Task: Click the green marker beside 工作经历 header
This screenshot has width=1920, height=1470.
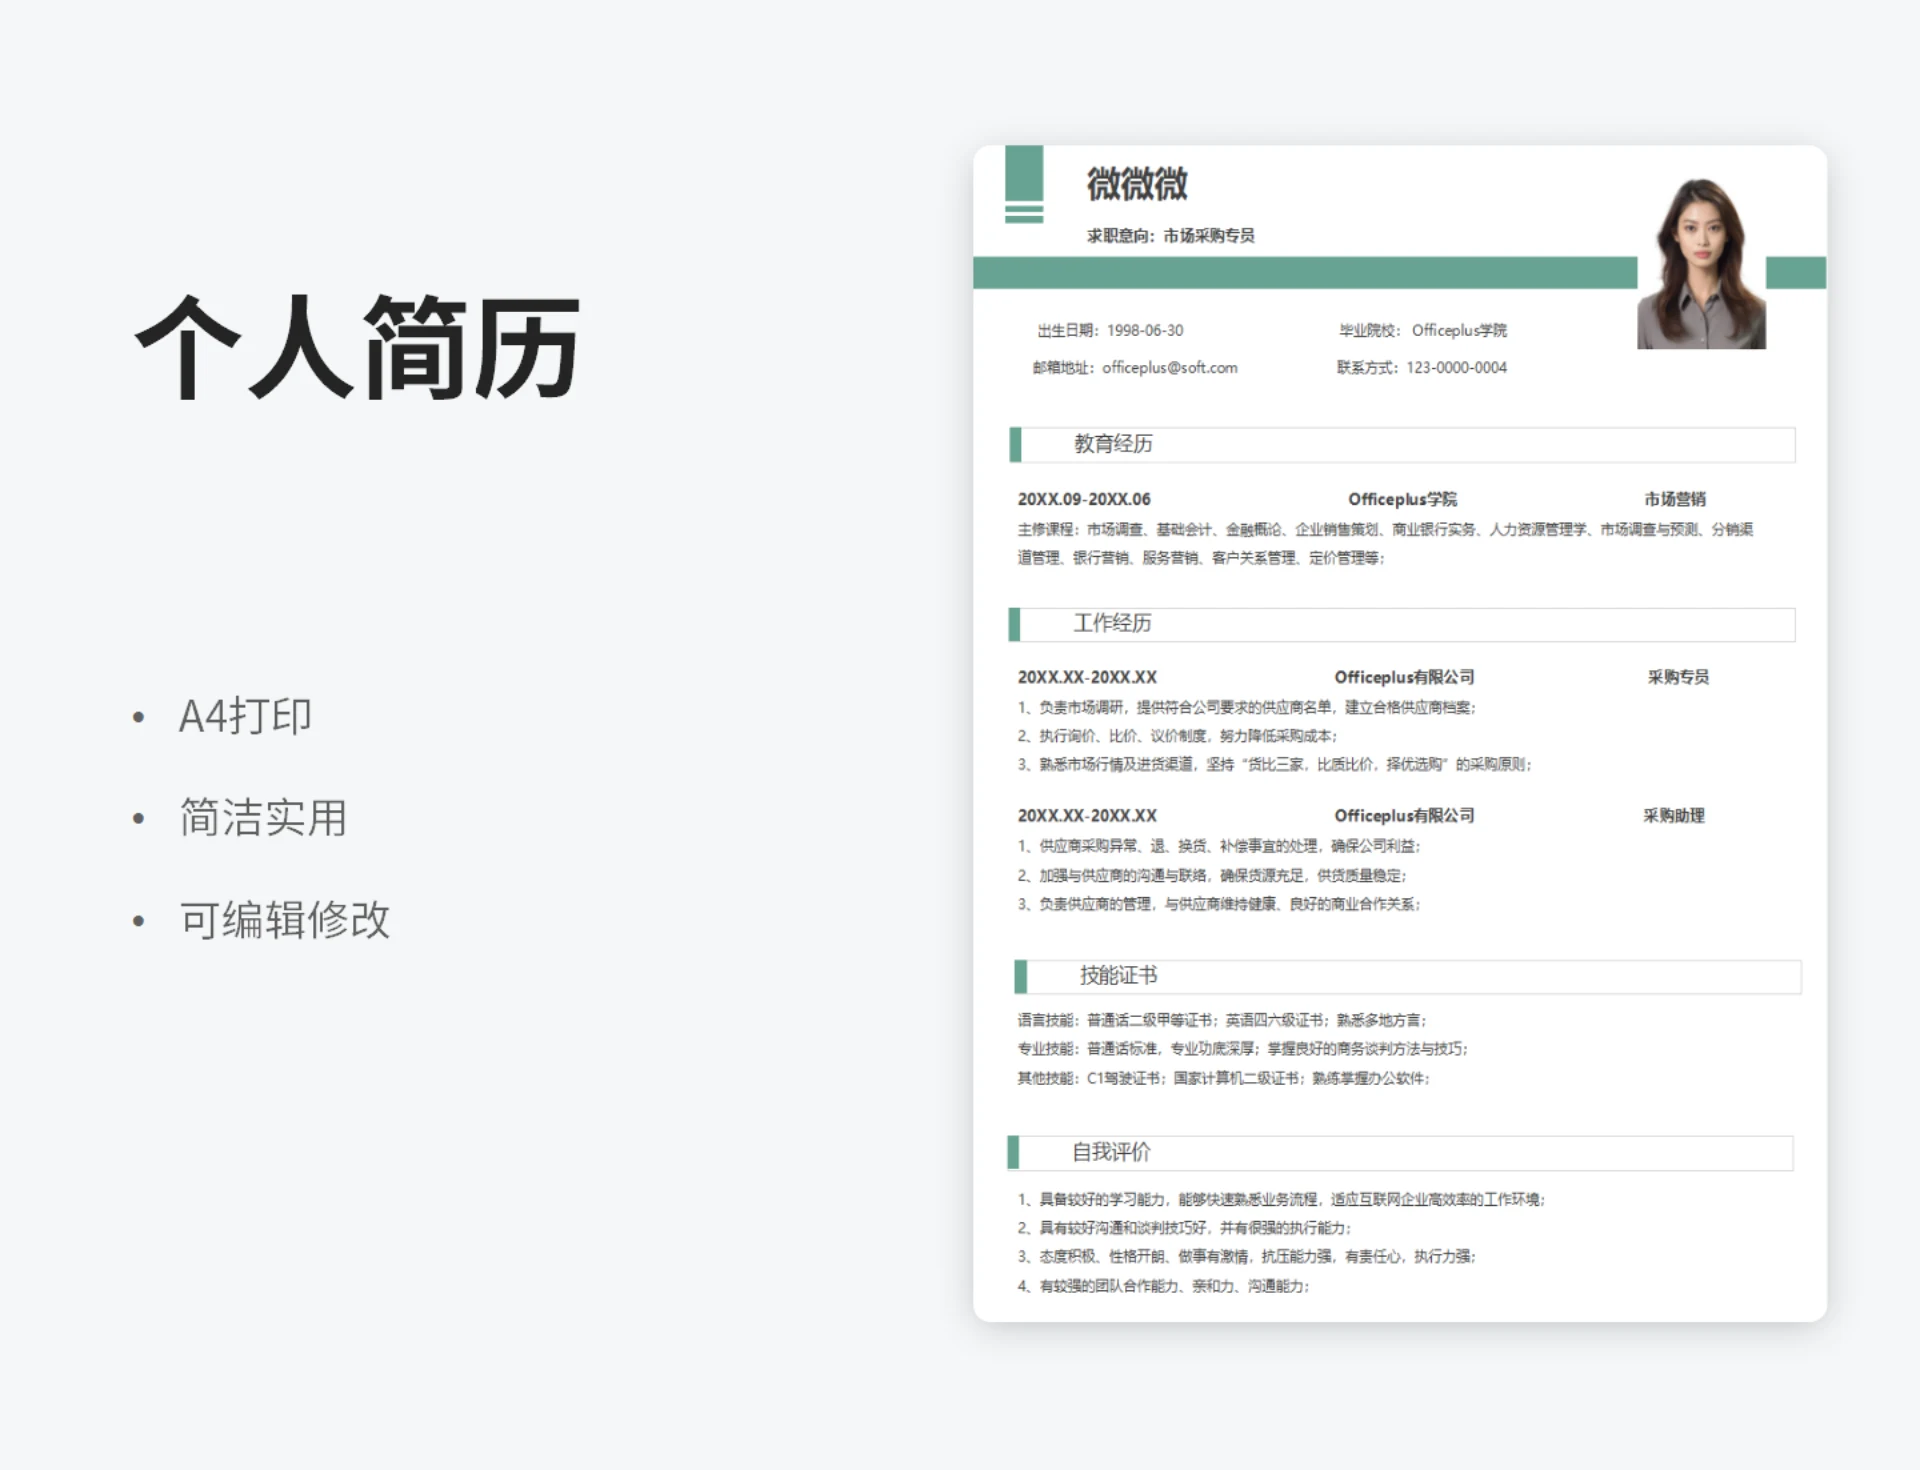Action: [x=1017, y=623]
